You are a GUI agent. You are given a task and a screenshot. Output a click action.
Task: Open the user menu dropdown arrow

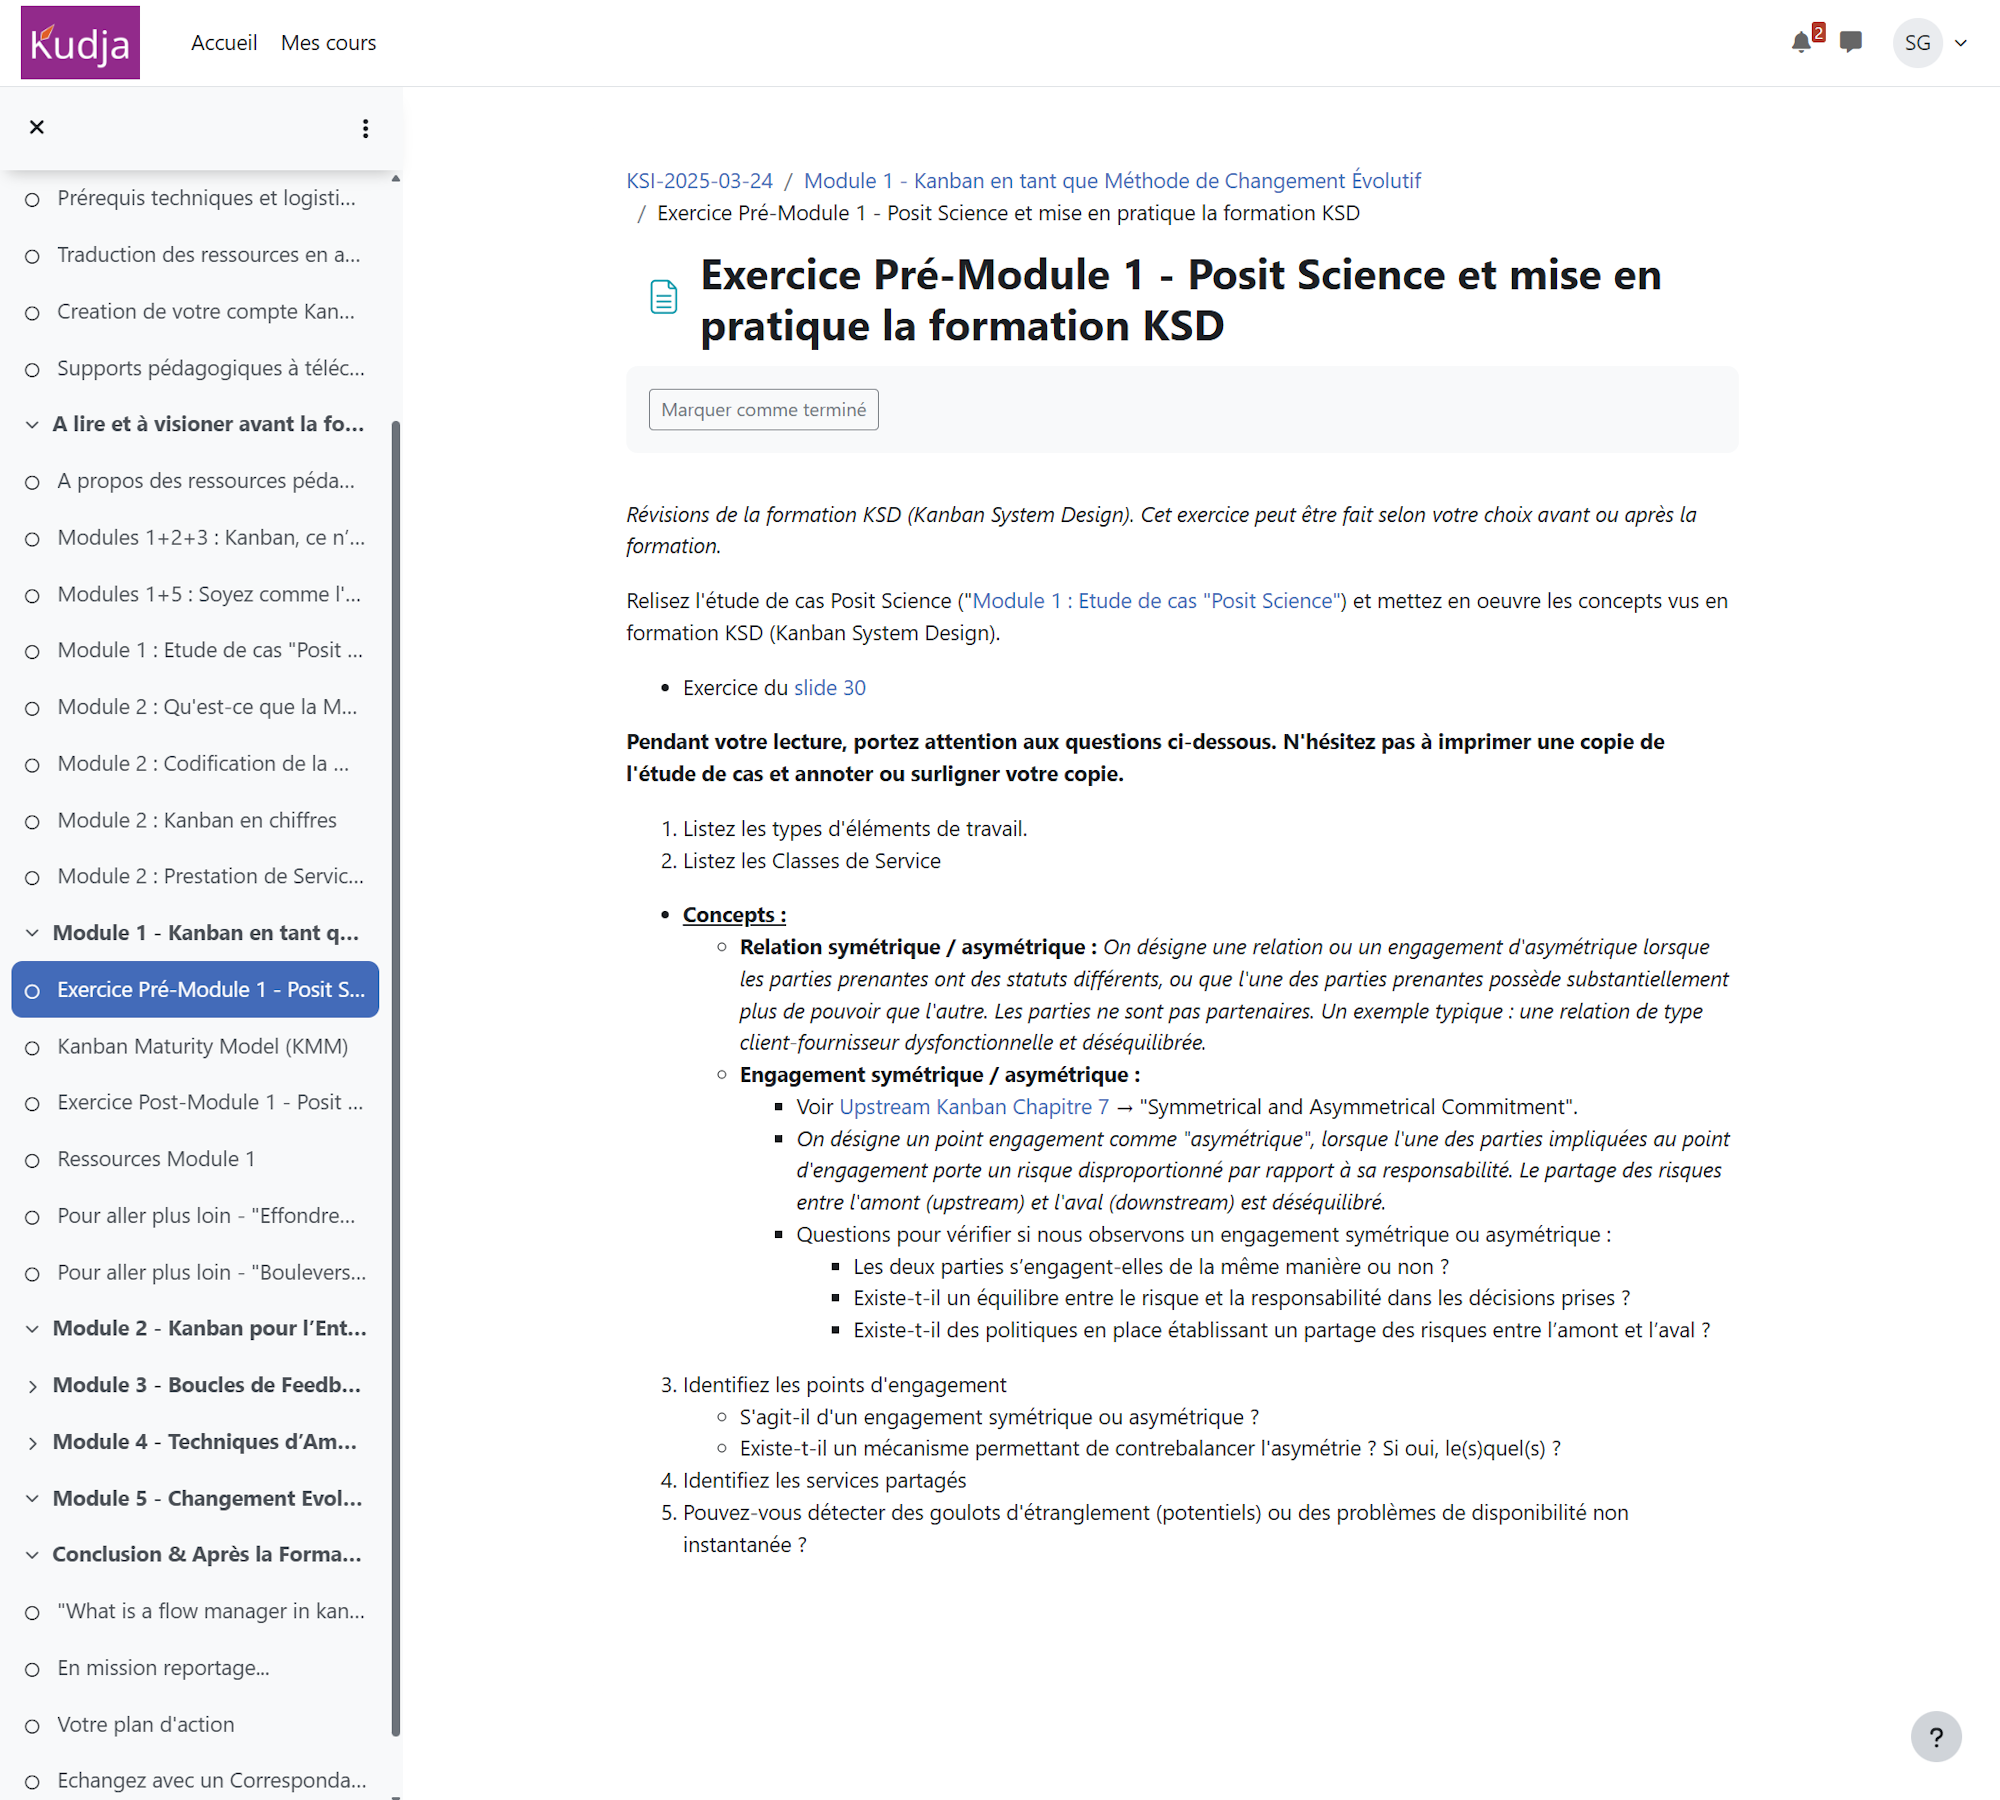[x=1961, y=43]
